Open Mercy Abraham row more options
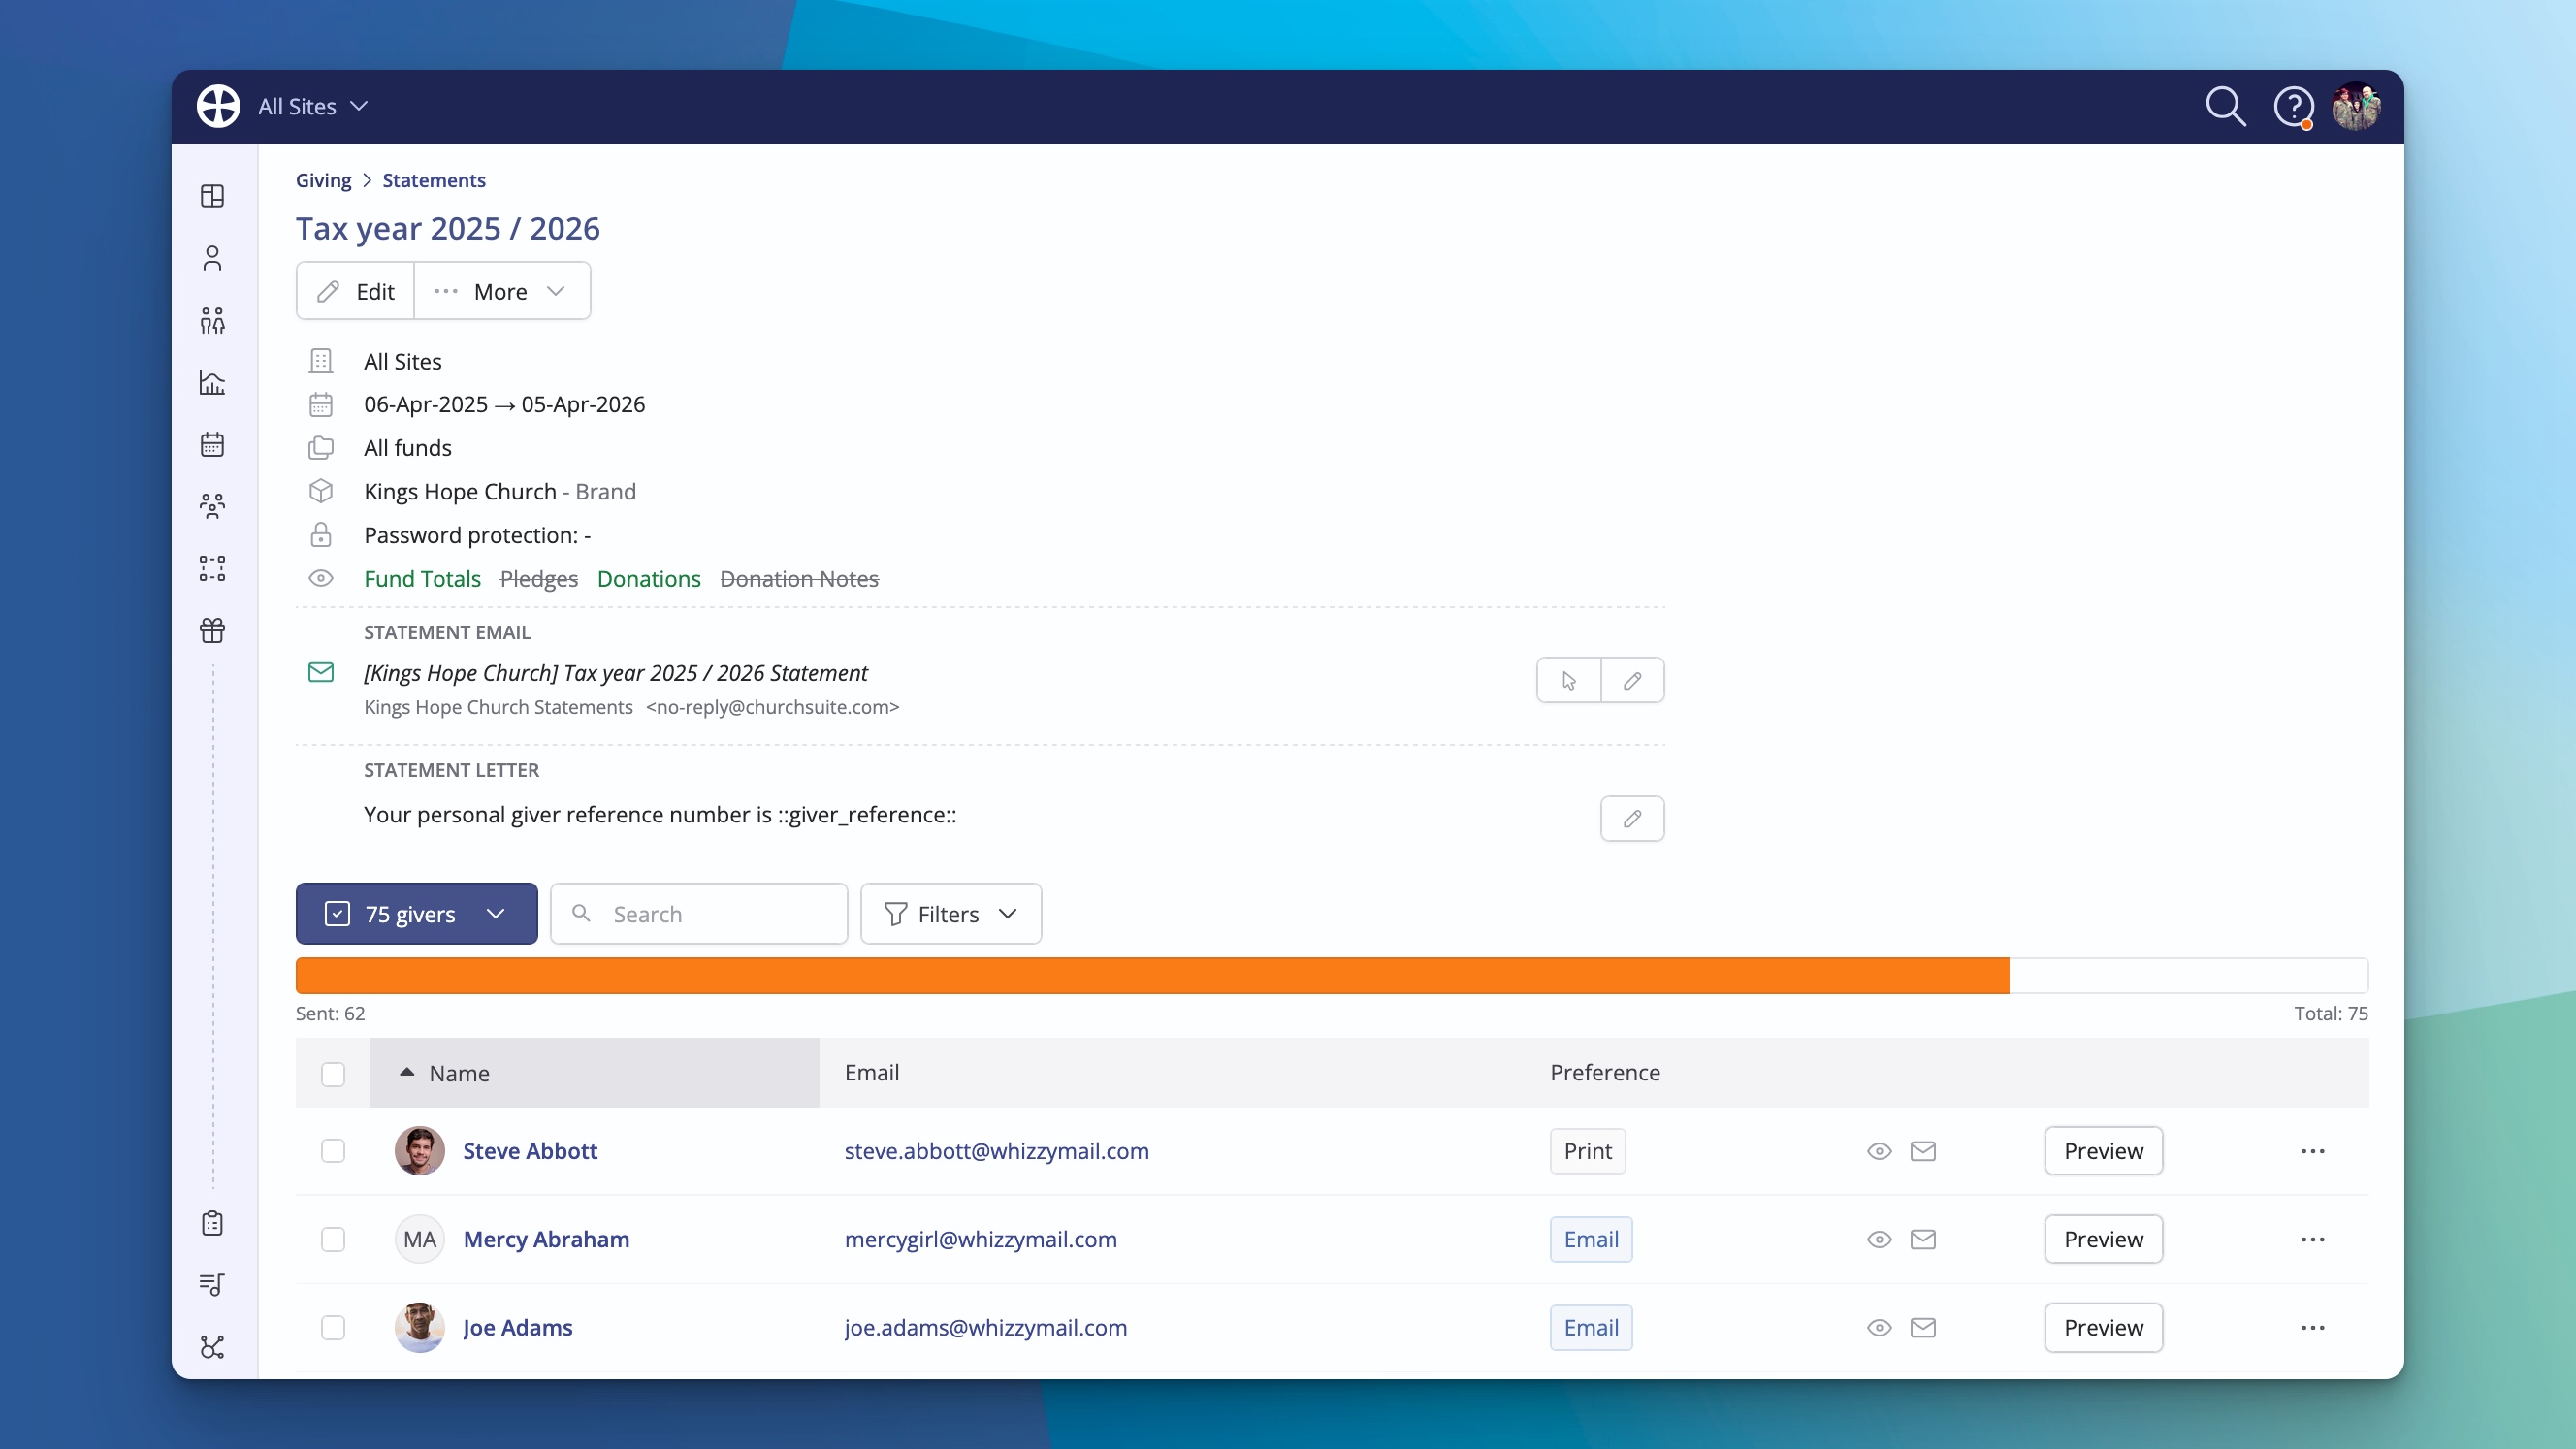This screenshot has width=2576, height=1449. [x=2312, y=1239]
